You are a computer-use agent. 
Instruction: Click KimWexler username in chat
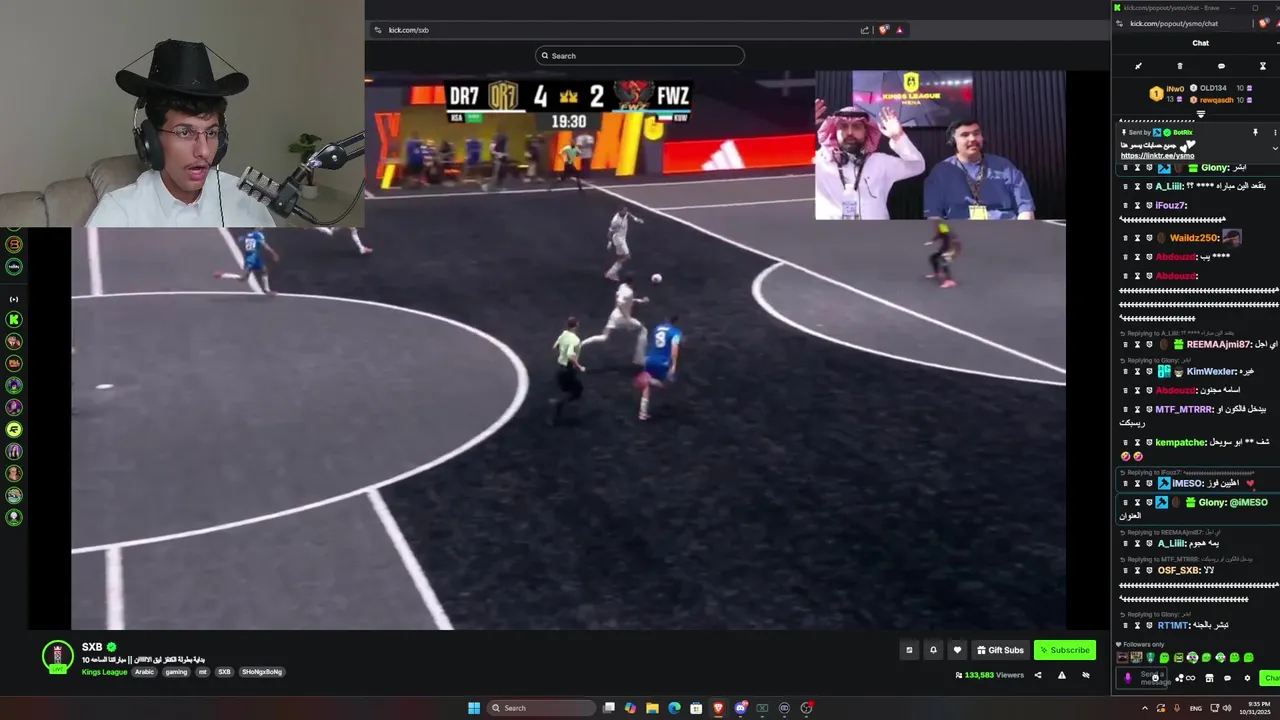(1211, 371)
